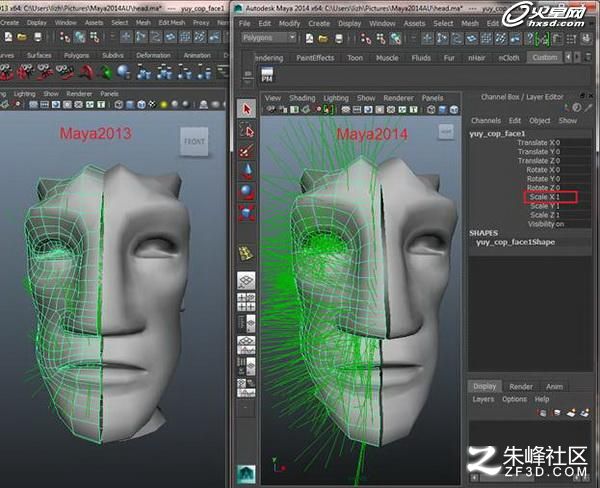Toggle Snap to points in Maya 2014 status line
This screenshot has height=488, width=600.
point(457,38)
